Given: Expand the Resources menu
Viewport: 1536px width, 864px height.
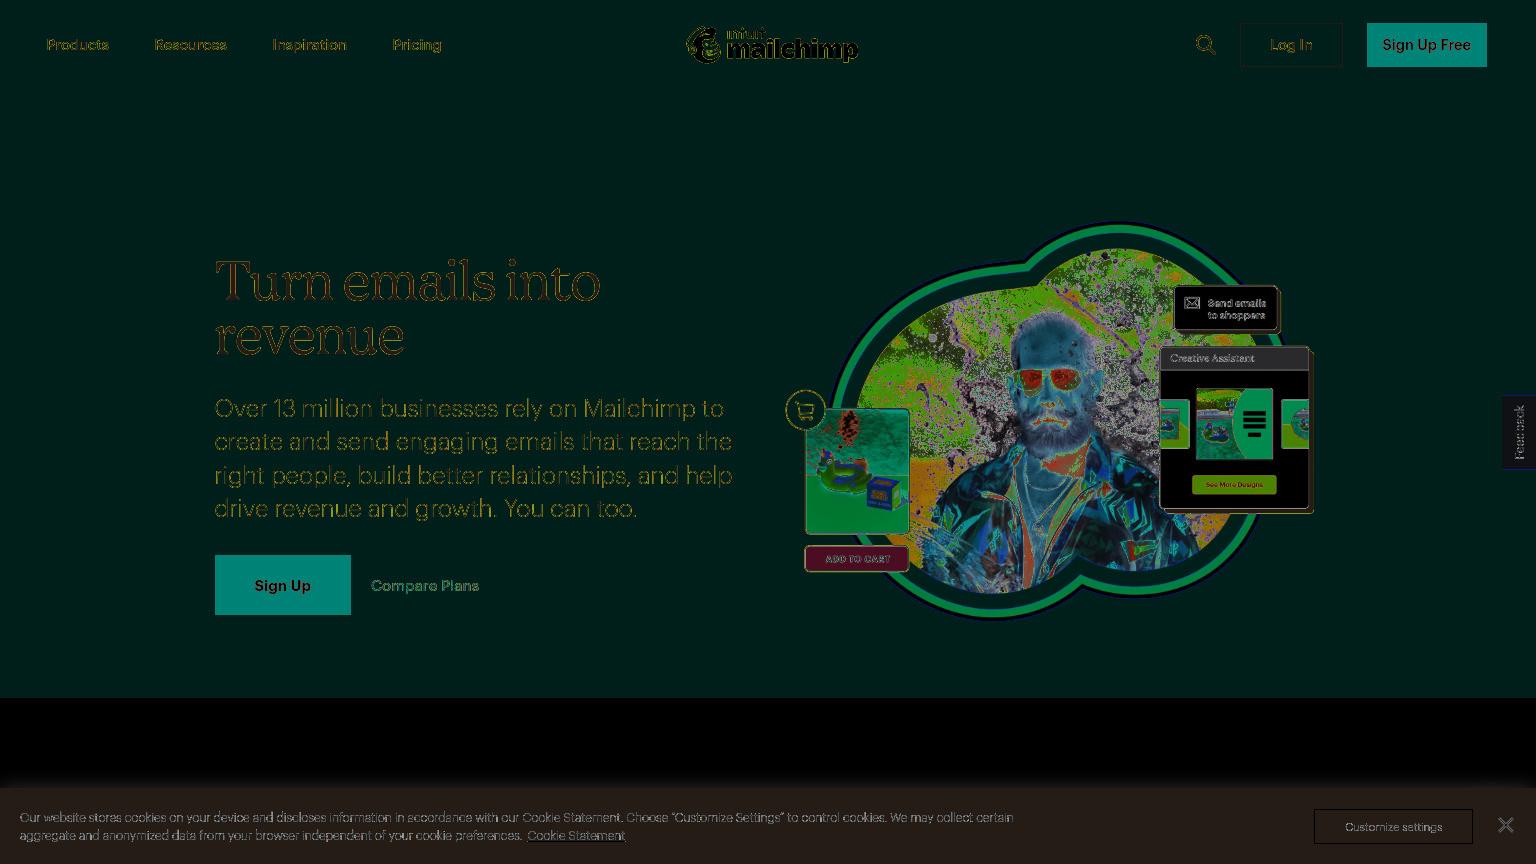Looking at the screenshot, I should point(190,45).
